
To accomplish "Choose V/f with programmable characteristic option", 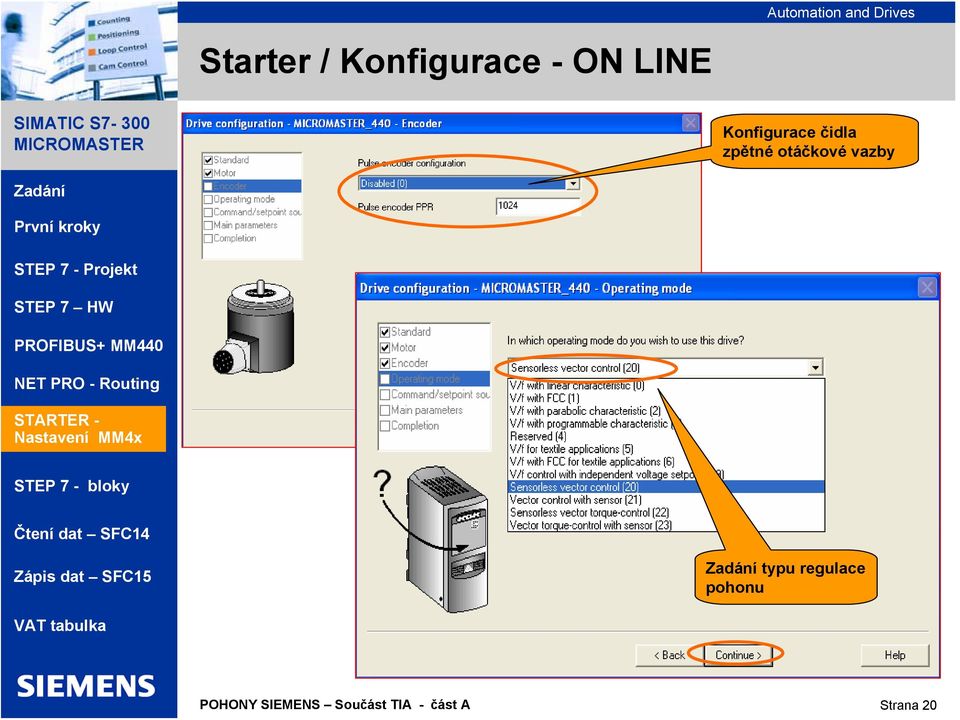I will pos(666,424).
